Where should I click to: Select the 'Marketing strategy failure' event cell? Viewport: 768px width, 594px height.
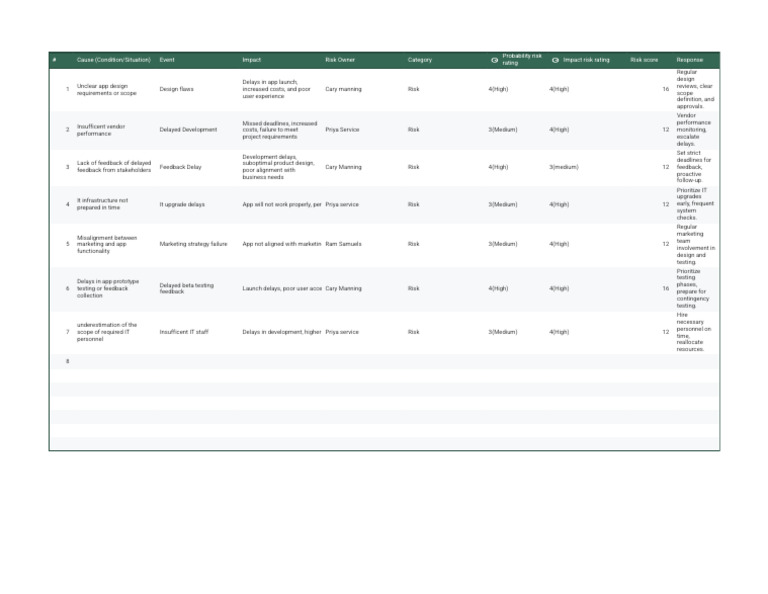[193, 244]
